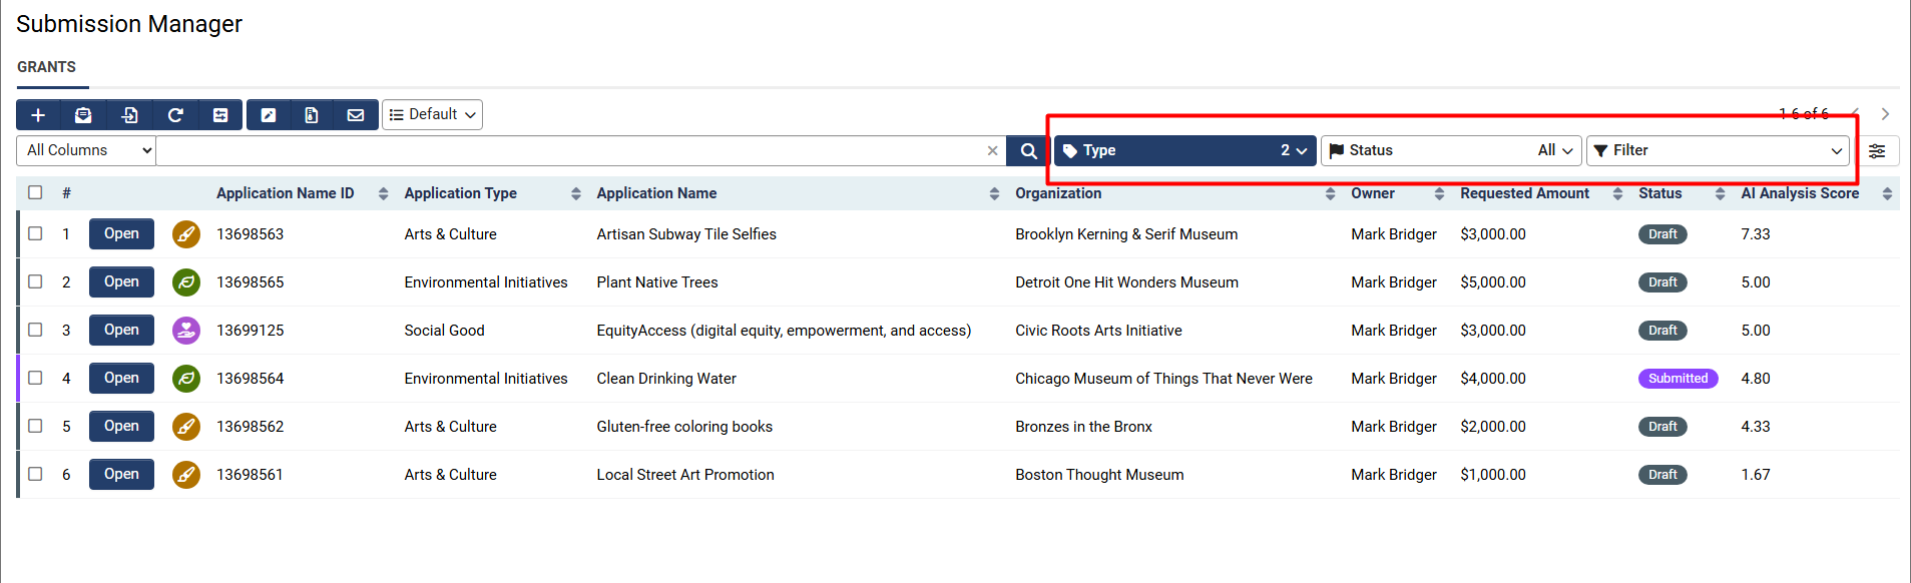Click the '$5,000.00' requested amount
Screen dimensions: 1911x583
coord(1493,282)
